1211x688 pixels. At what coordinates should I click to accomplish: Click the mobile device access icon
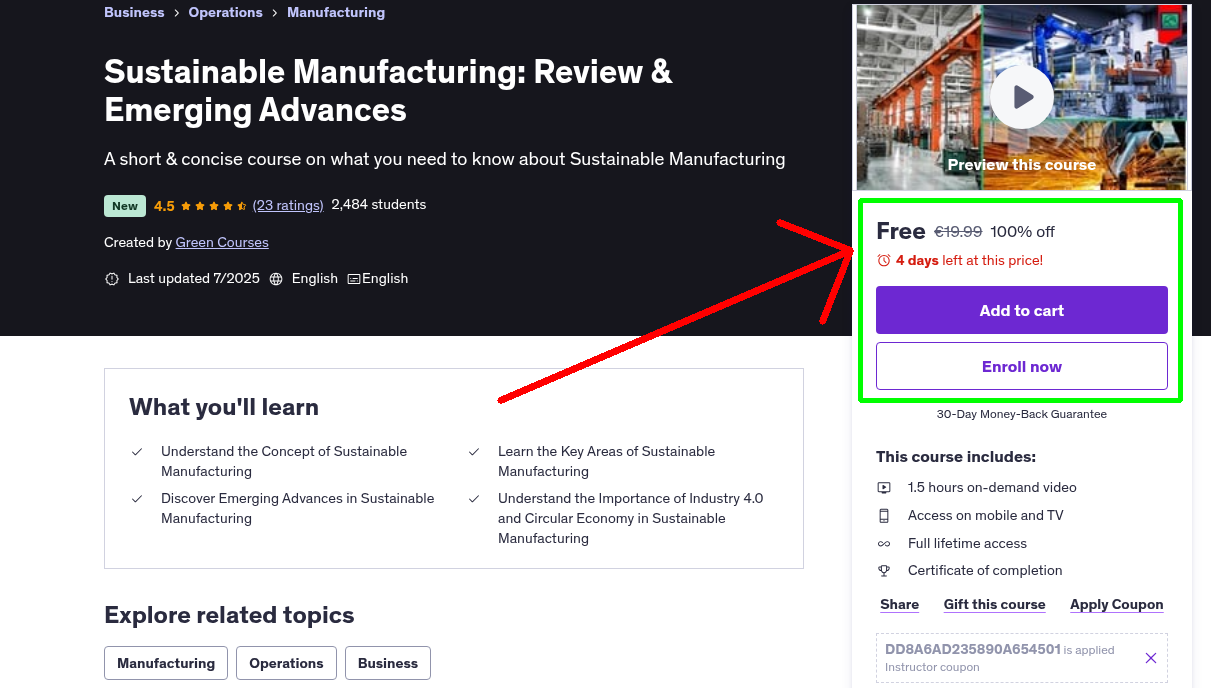click(x=884, y=516)
